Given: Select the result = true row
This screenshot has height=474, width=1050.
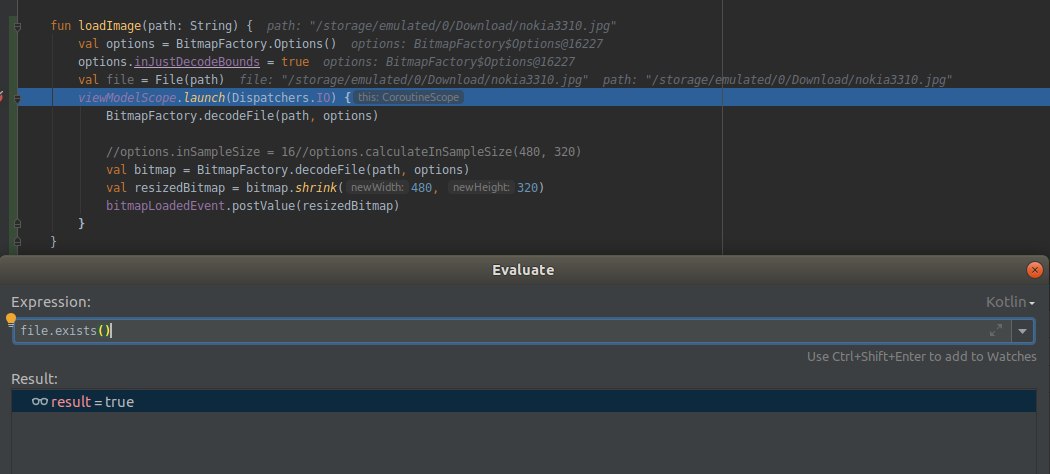Looking at the screenshot, I should [524, 402].
